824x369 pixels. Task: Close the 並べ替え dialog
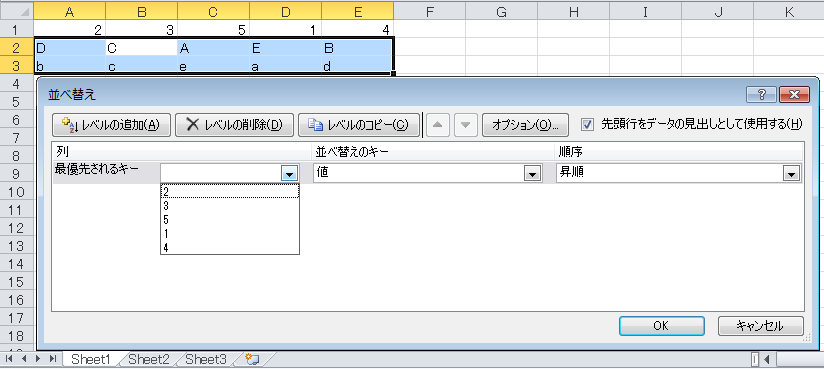point(794,95)
